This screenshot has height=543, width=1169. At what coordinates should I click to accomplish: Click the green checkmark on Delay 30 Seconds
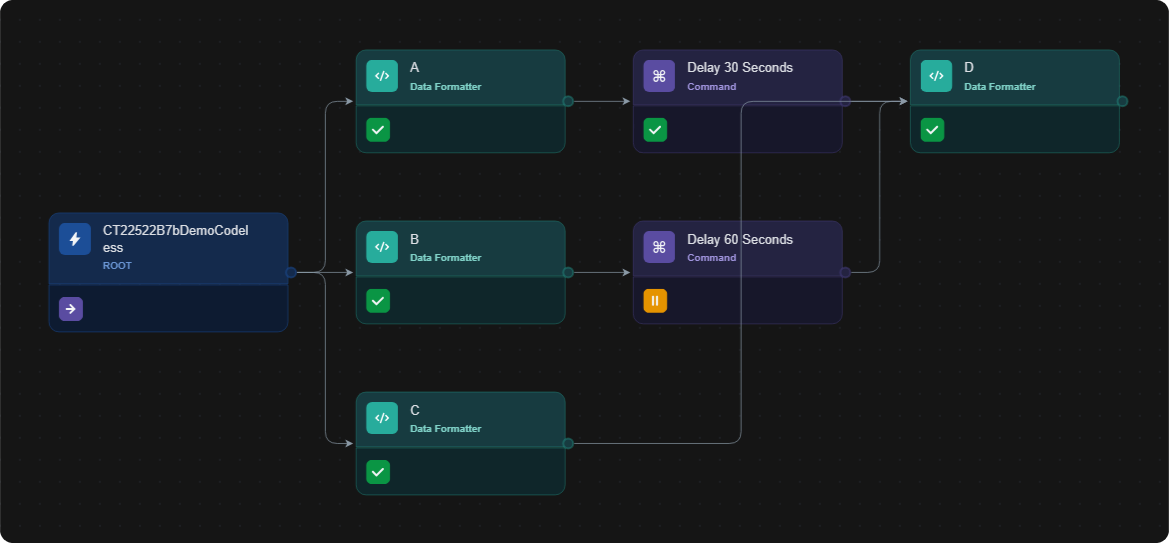click(x=655, y=130)
